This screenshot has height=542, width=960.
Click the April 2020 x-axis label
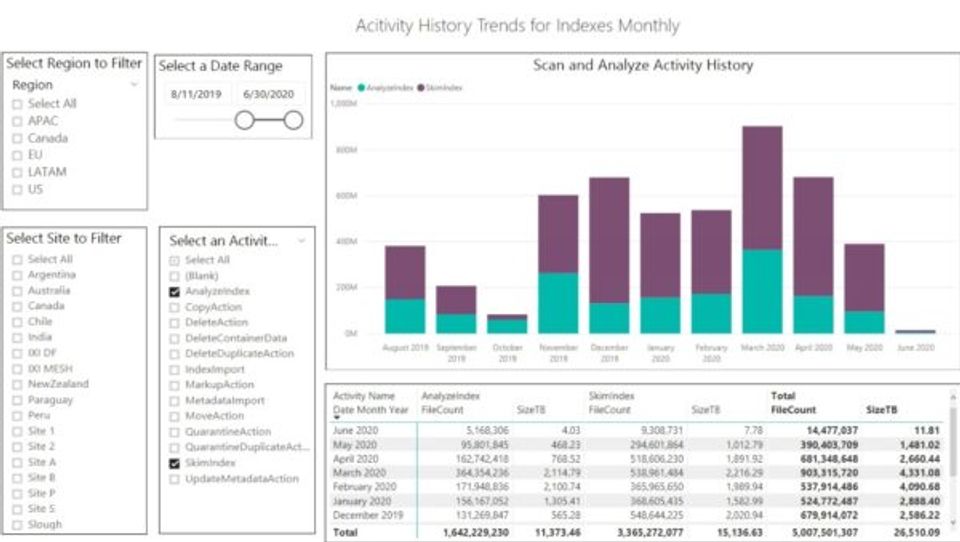click(x=813, y=347)
